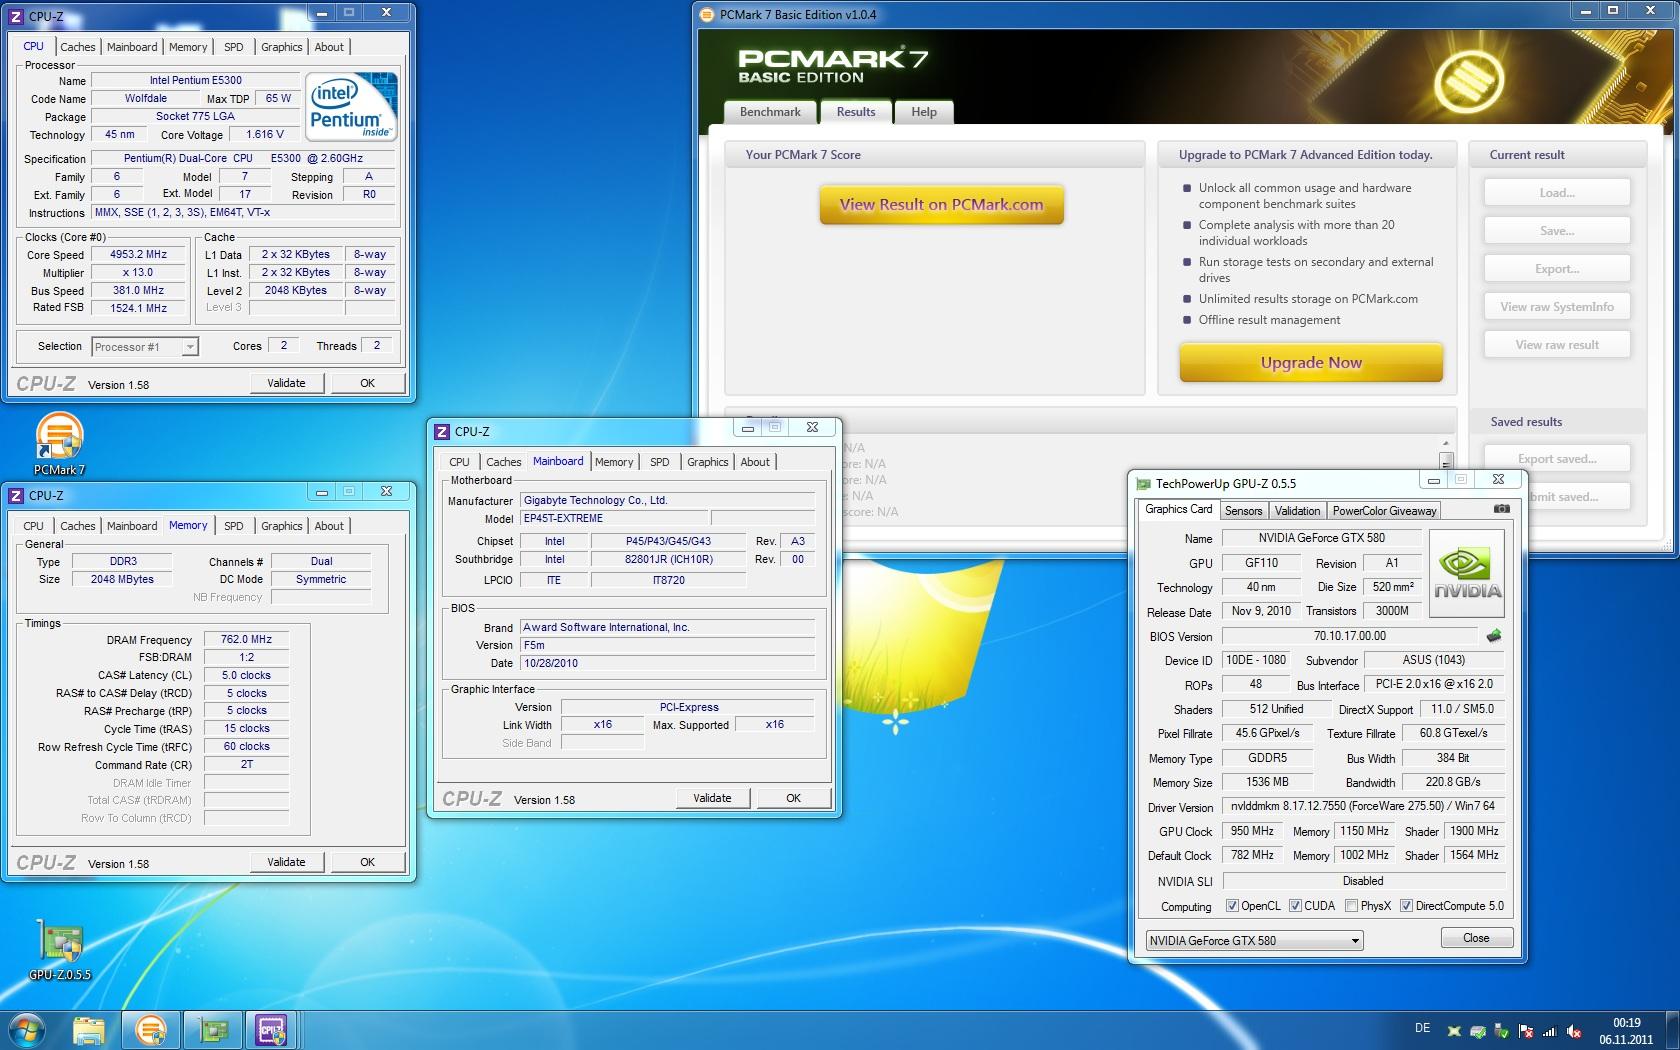Click the GPU Clock value 950 MHz
This screenshot has height=1050, width=1680.
[x=1251, y=831]
